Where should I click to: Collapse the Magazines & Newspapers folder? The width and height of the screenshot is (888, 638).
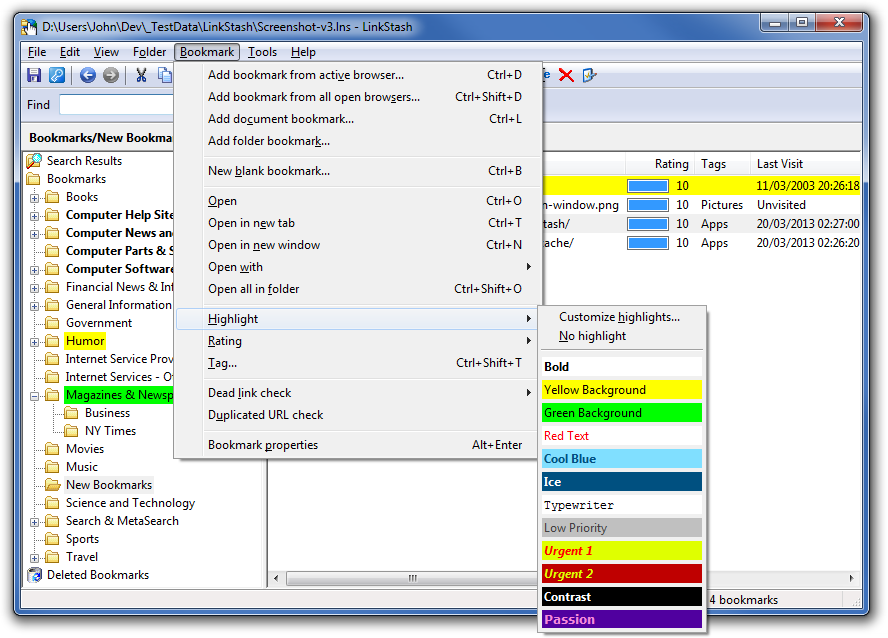[x=35, y=394]
